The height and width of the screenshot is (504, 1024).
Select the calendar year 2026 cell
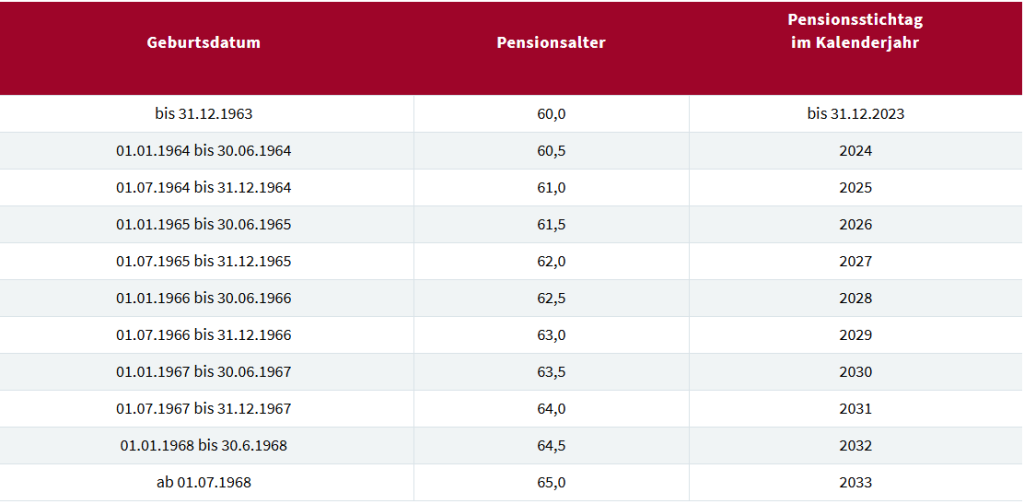pos(856,225)
